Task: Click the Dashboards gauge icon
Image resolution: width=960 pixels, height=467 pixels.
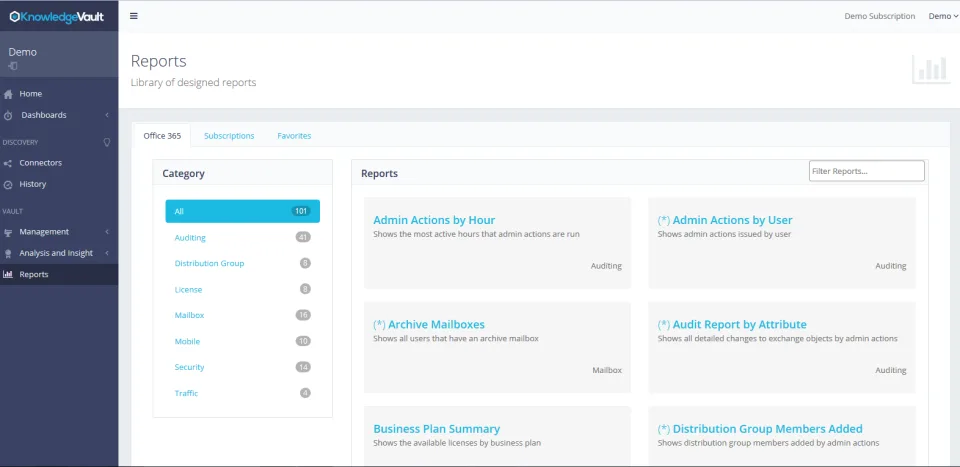Action: click(x=8, y=115)
